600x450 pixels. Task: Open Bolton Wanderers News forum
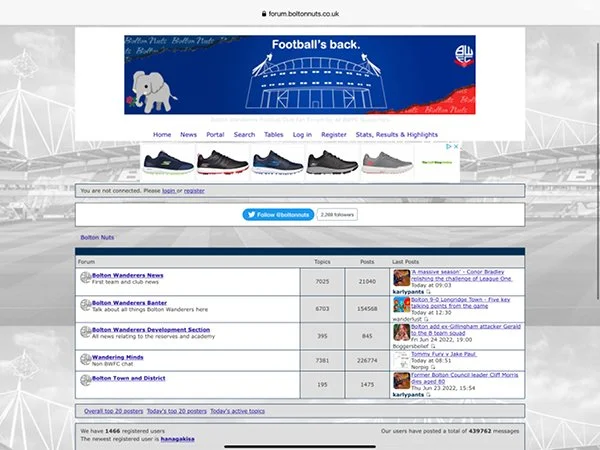tap(127, 275)
